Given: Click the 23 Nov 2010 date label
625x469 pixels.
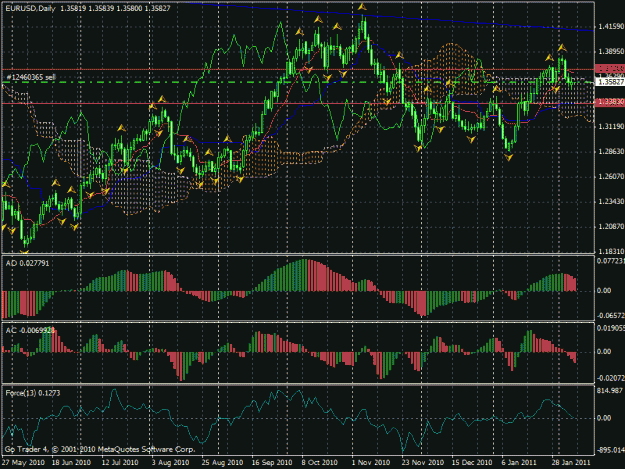Looking at the screenshot, I should 423,463.
